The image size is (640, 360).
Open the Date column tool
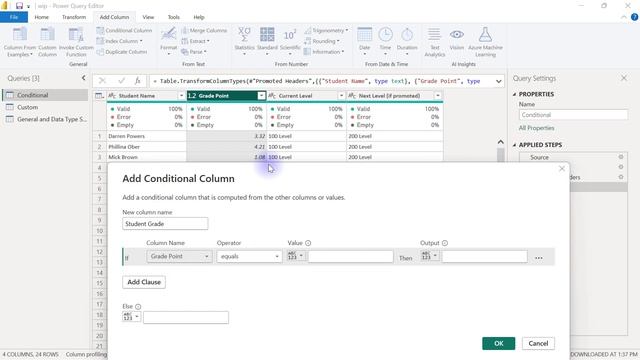click(364, 42)
